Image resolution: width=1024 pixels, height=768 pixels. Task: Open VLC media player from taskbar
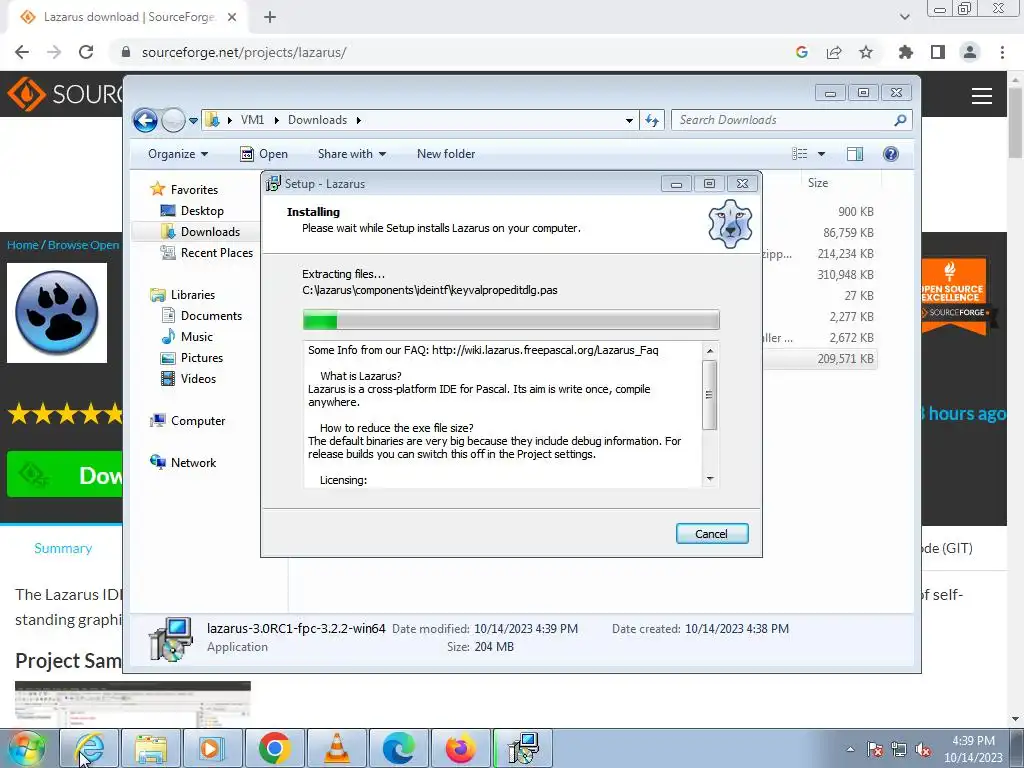[x=337, y=748]
